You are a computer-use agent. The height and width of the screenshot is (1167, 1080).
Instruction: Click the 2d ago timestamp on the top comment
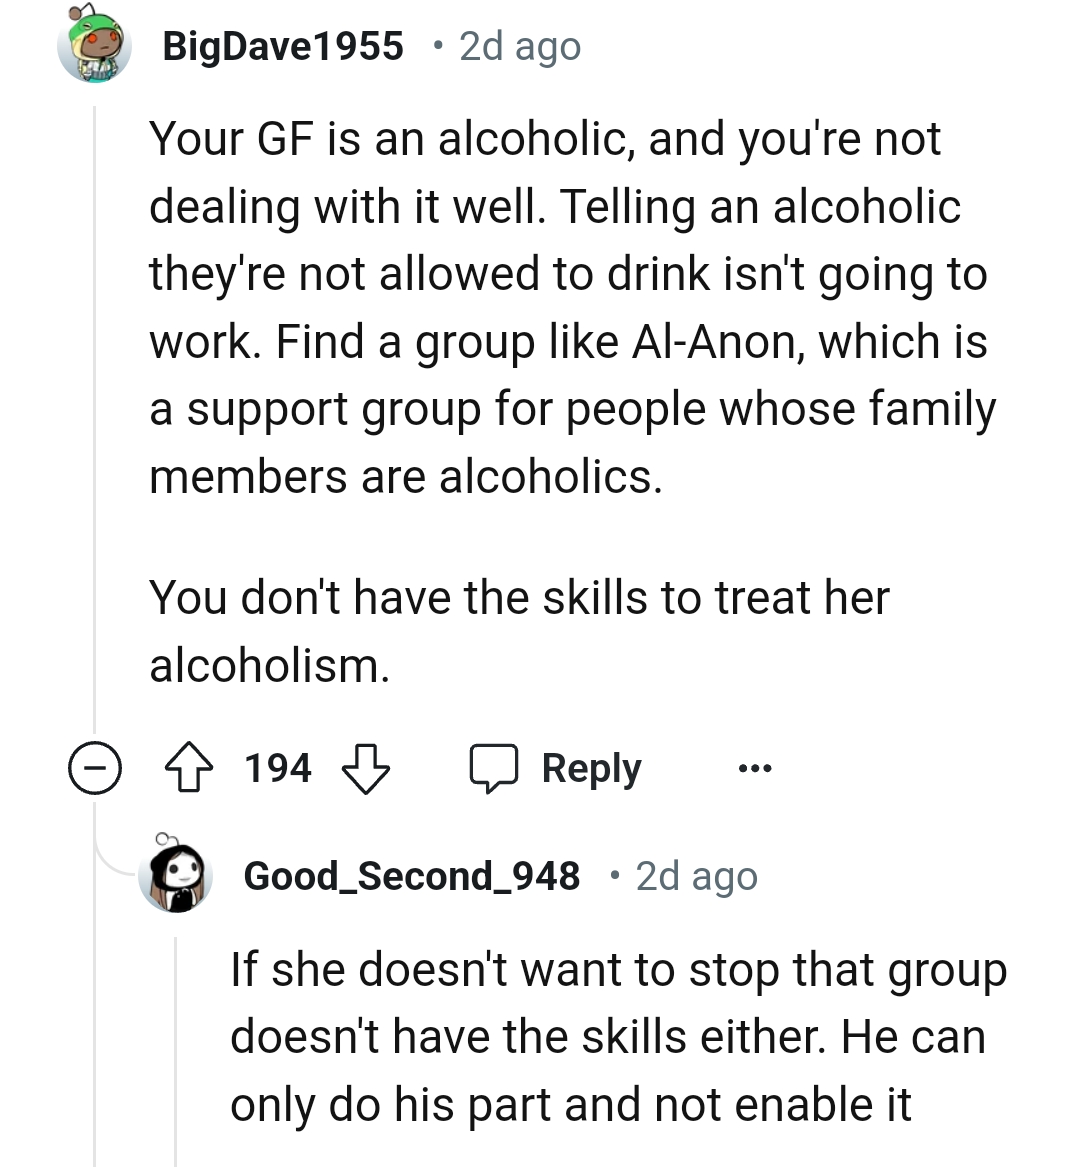[x=516, y=46]
